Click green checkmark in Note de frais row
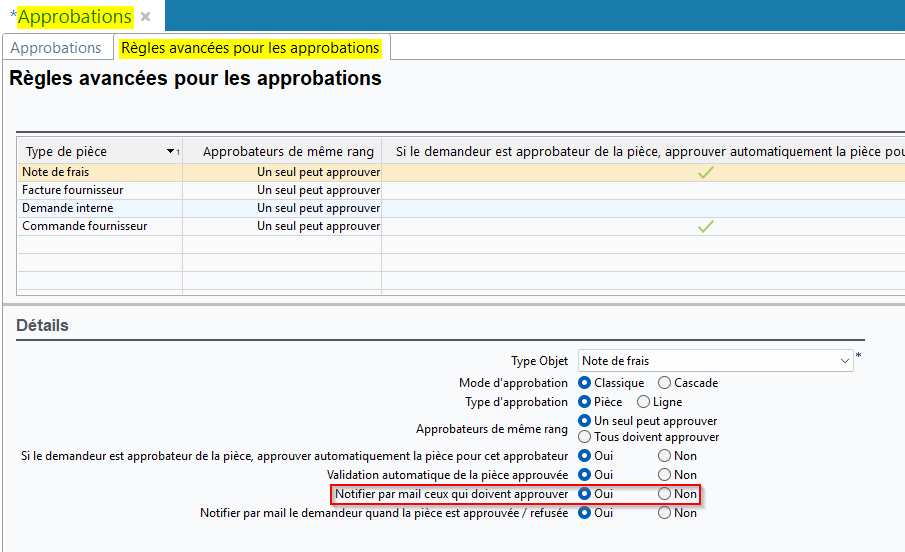Image resolution: width=905 pixels, height=552 pixels. click(706, 172)
